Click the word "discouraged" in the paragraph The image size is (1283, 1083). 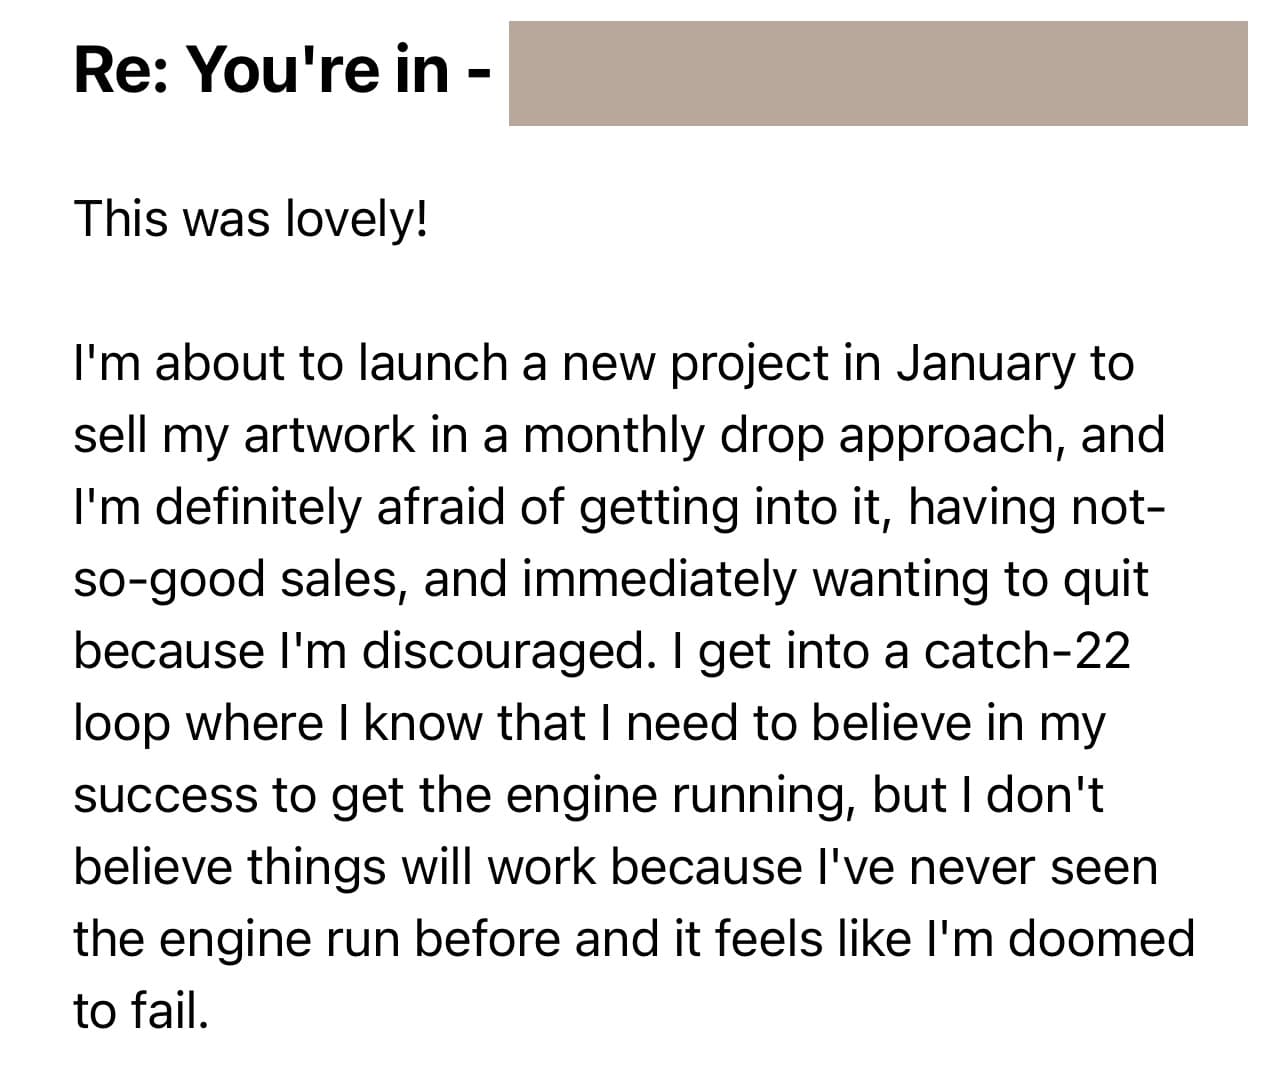tap(504, 652)
